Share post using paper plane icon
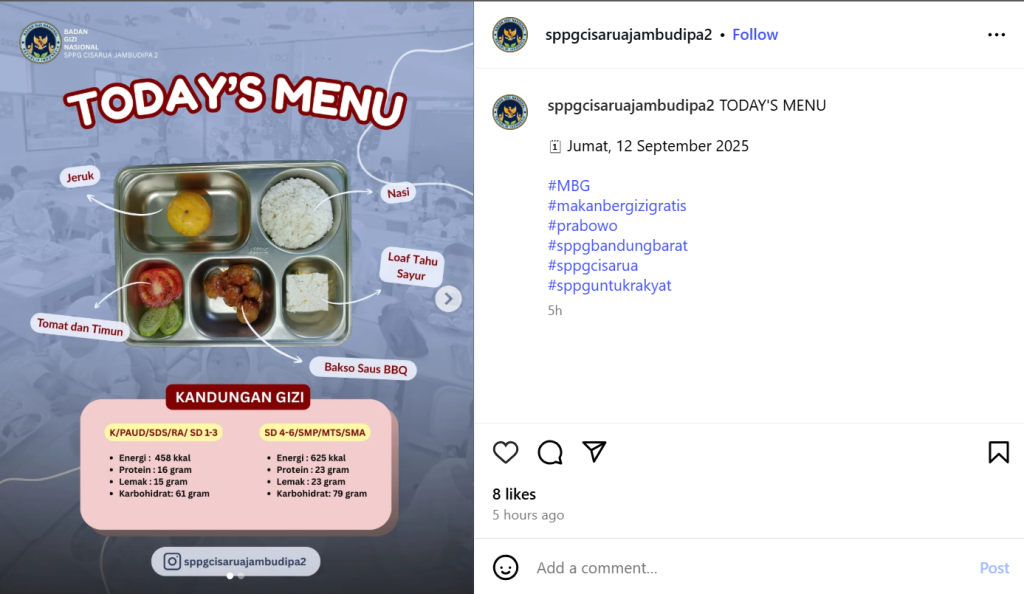Viewport: 1024px width, 594px height. click(x=594, y=452)
